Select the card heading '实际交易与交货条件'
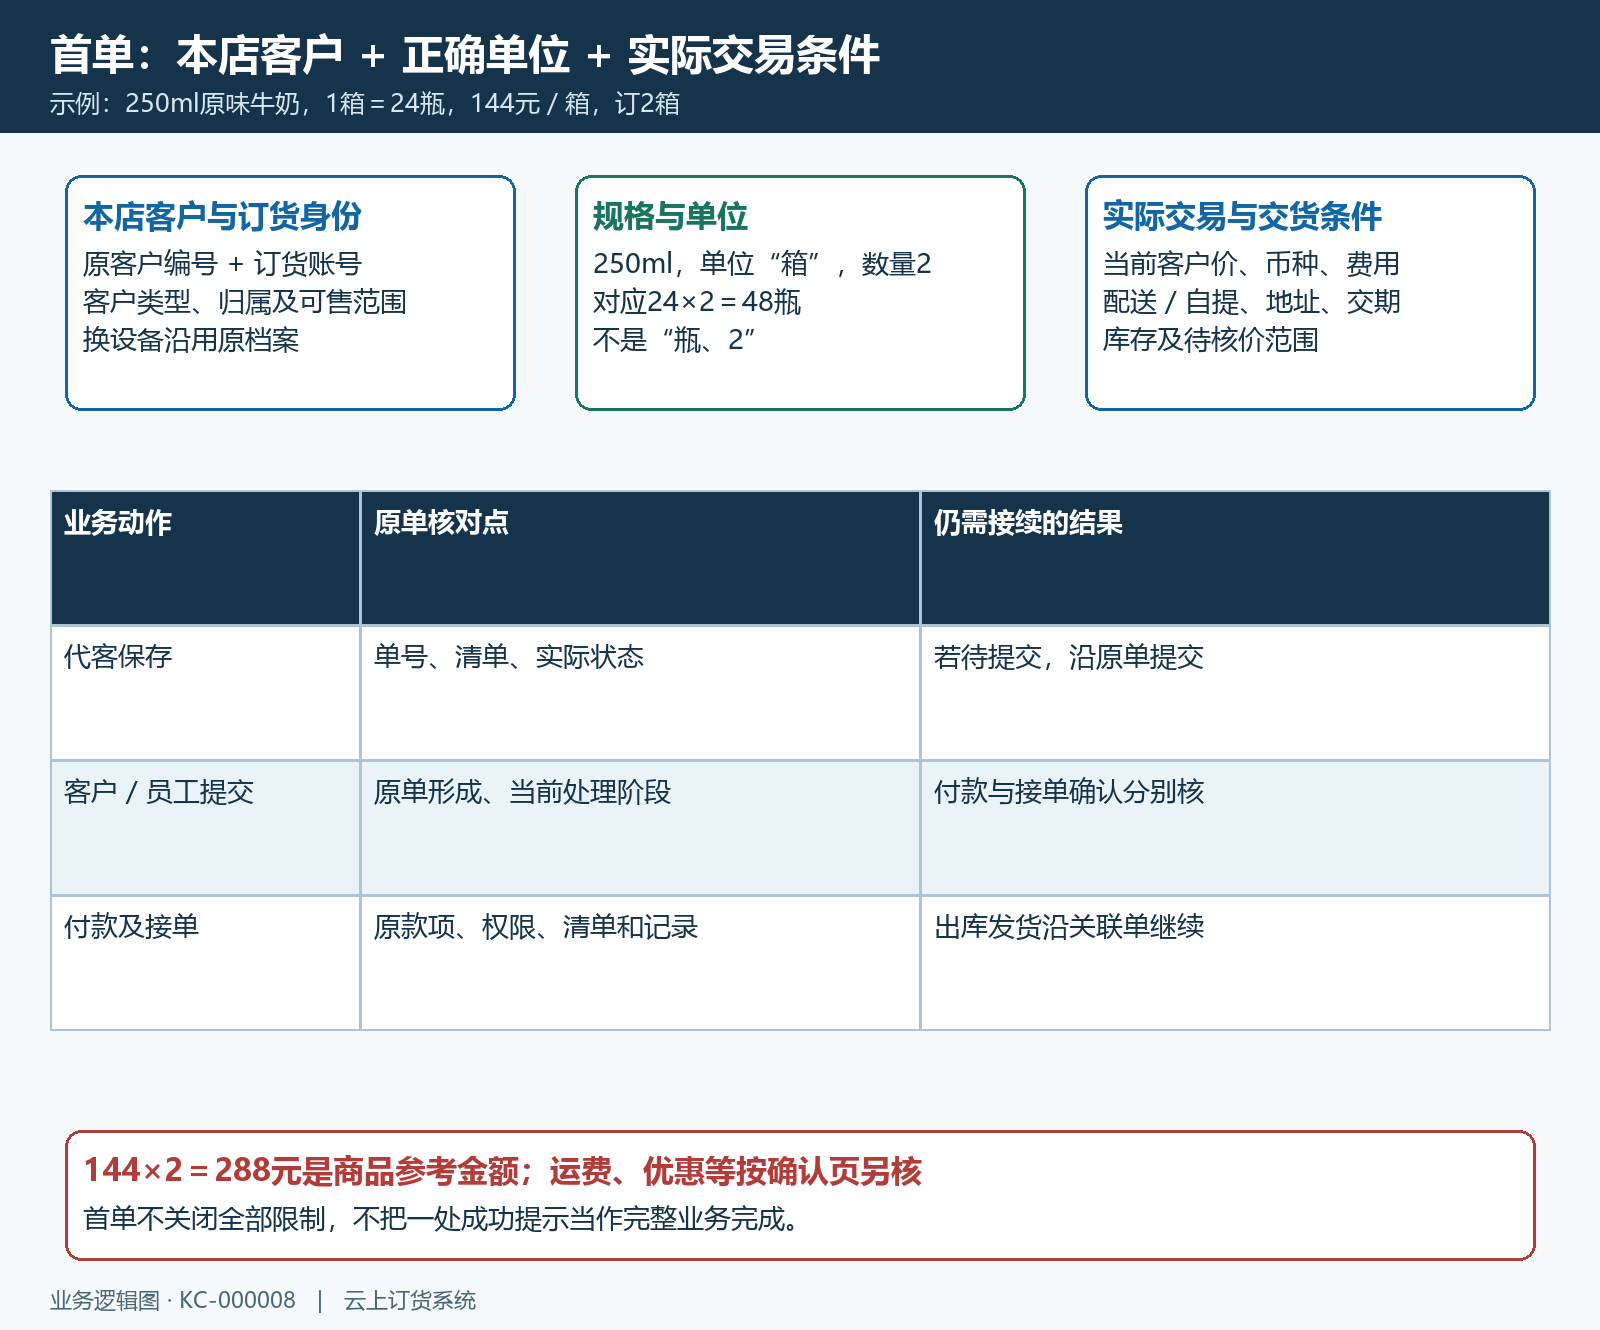The width and height of the screenshot is (1600, 1330). click(1242, 216)
